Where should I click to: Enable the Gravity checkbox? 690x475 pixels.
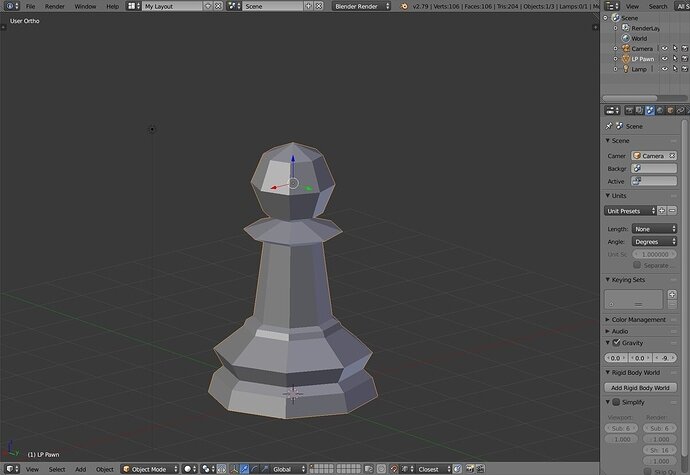click(616, 342)
